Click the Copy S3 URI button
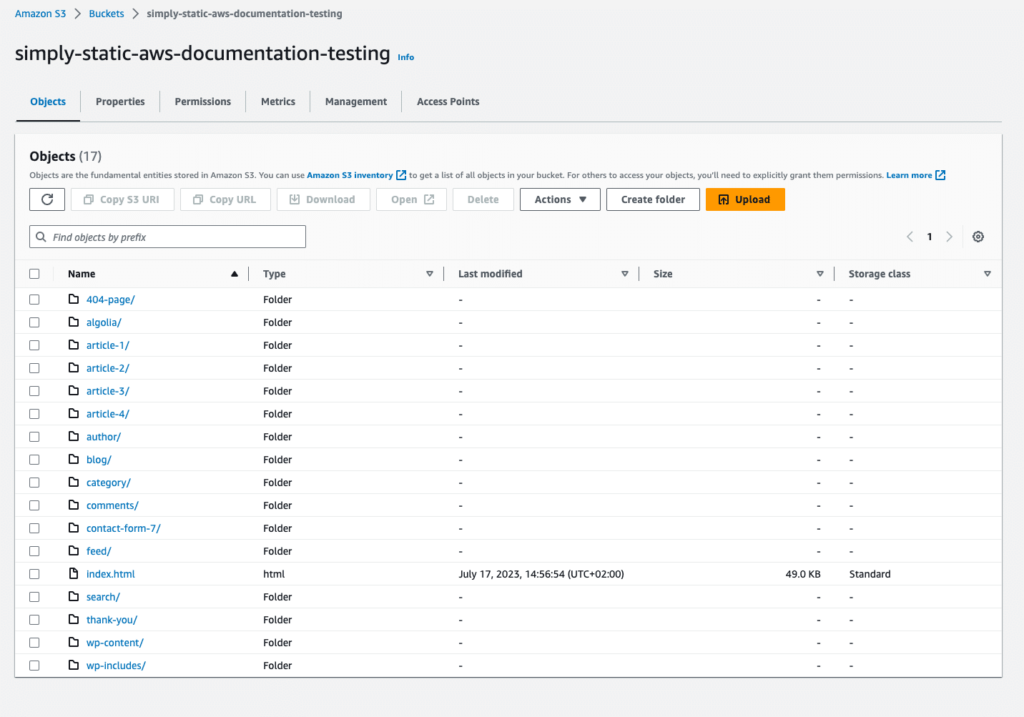Viewport: 1024px width, 717px height. (122, 199)
